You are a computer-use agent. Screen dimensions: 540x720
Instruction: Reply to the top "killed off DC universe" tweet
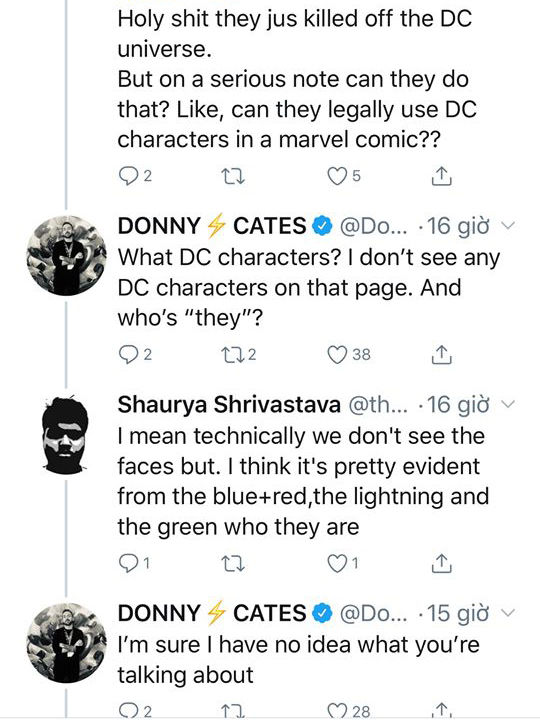click(127, 176)
